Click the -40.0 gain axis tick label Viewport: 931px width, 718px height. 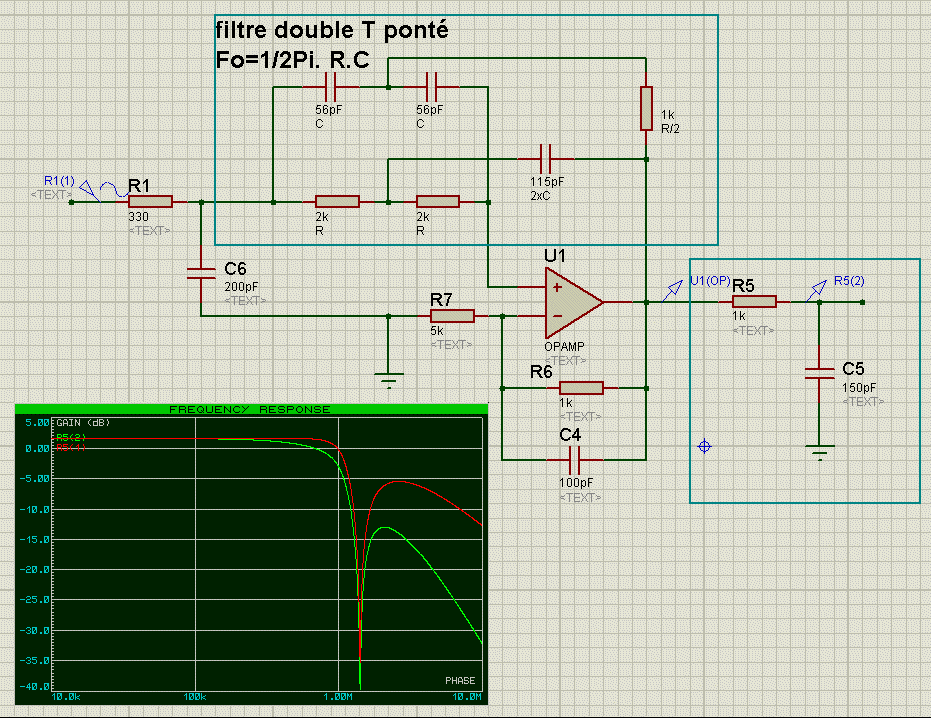coord(34,687)
